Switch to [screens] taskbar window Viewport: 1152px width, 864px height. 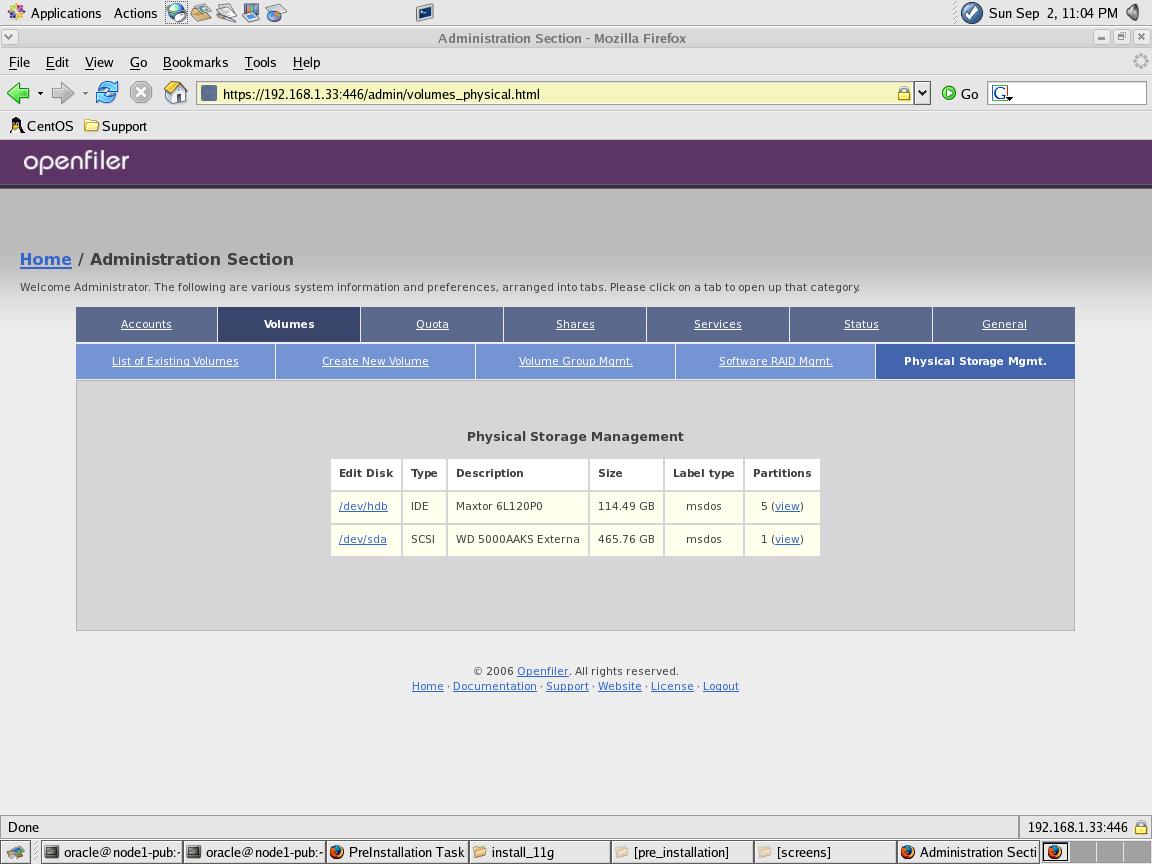click(825, 852)
